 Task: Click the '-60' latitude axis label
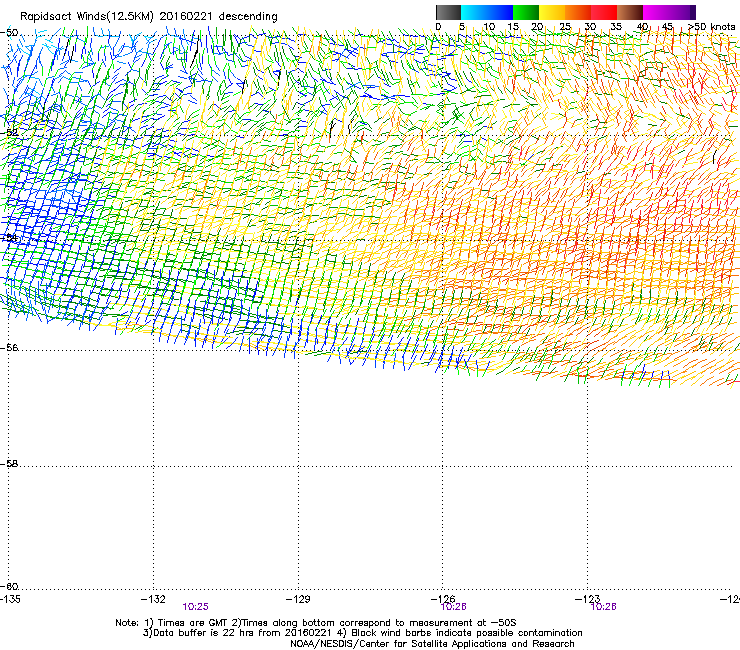9,587
